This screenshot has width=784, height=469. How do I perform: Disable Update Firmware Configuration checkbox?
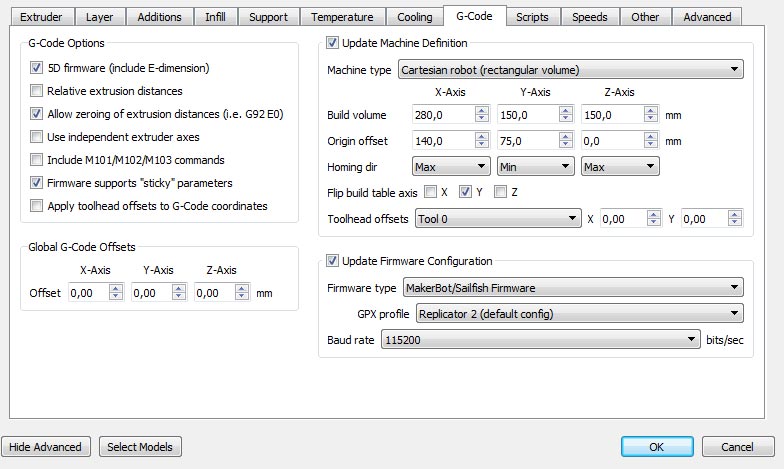[332, 260]
